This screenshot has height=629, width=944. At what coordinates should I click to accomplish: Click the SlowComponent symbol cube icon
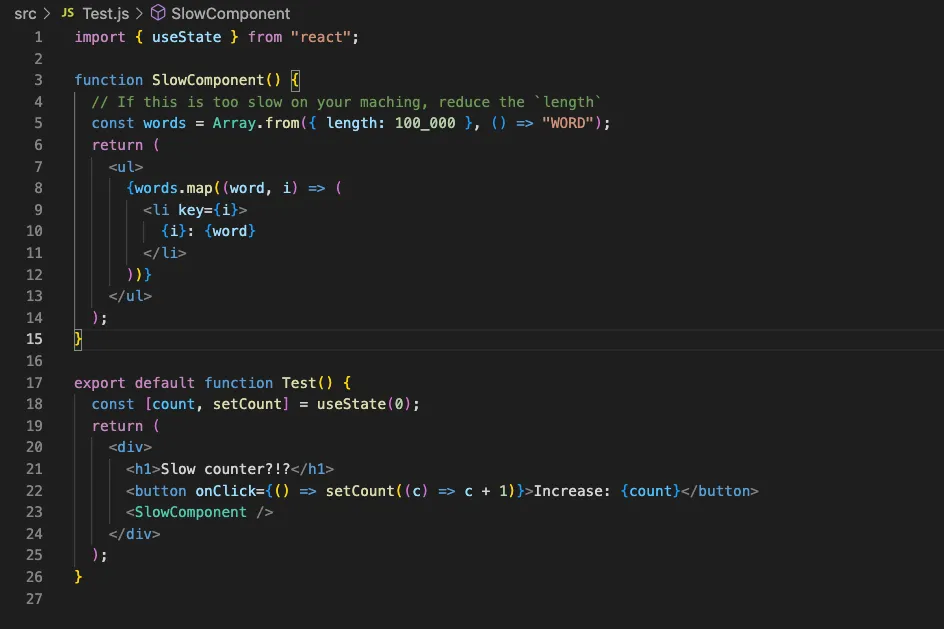pos(158,13)
